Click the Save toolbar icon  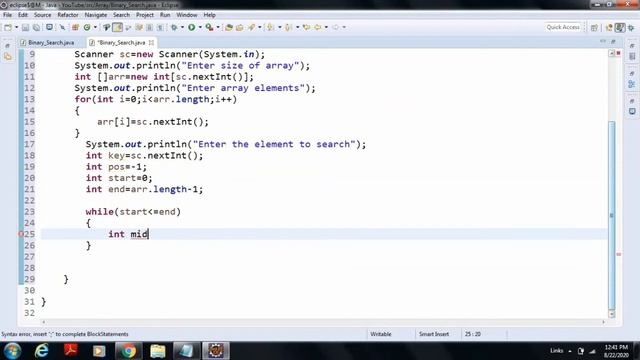[25, 27]
